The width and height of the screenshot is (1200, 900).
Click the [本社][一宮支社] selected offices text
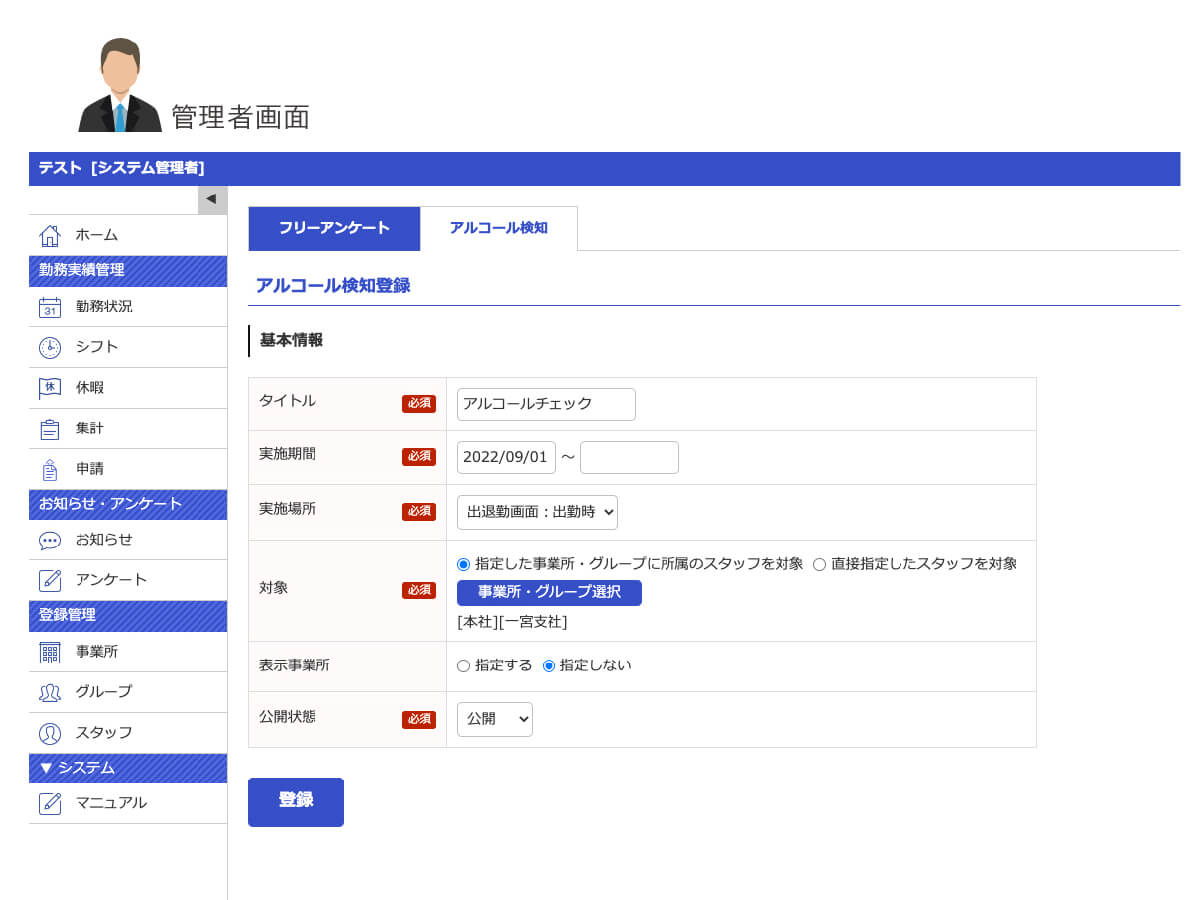coord(512,622)
